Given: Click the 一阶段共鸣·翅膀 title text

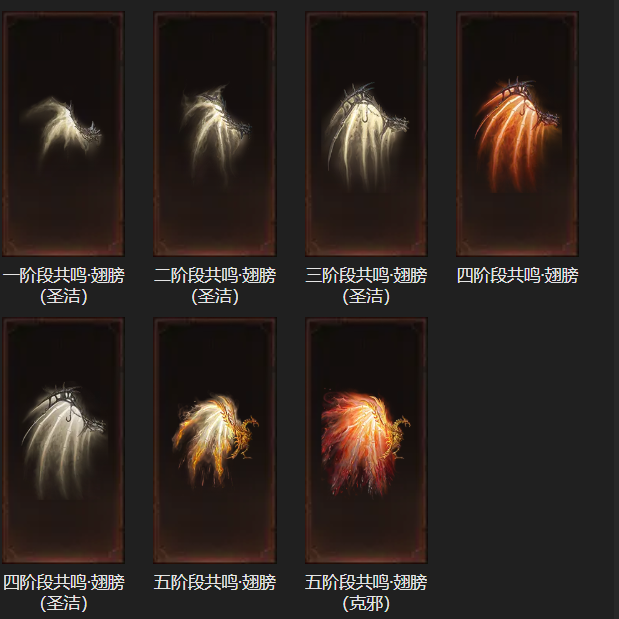Looking at the screenshot, I should [x=64, y=275].
